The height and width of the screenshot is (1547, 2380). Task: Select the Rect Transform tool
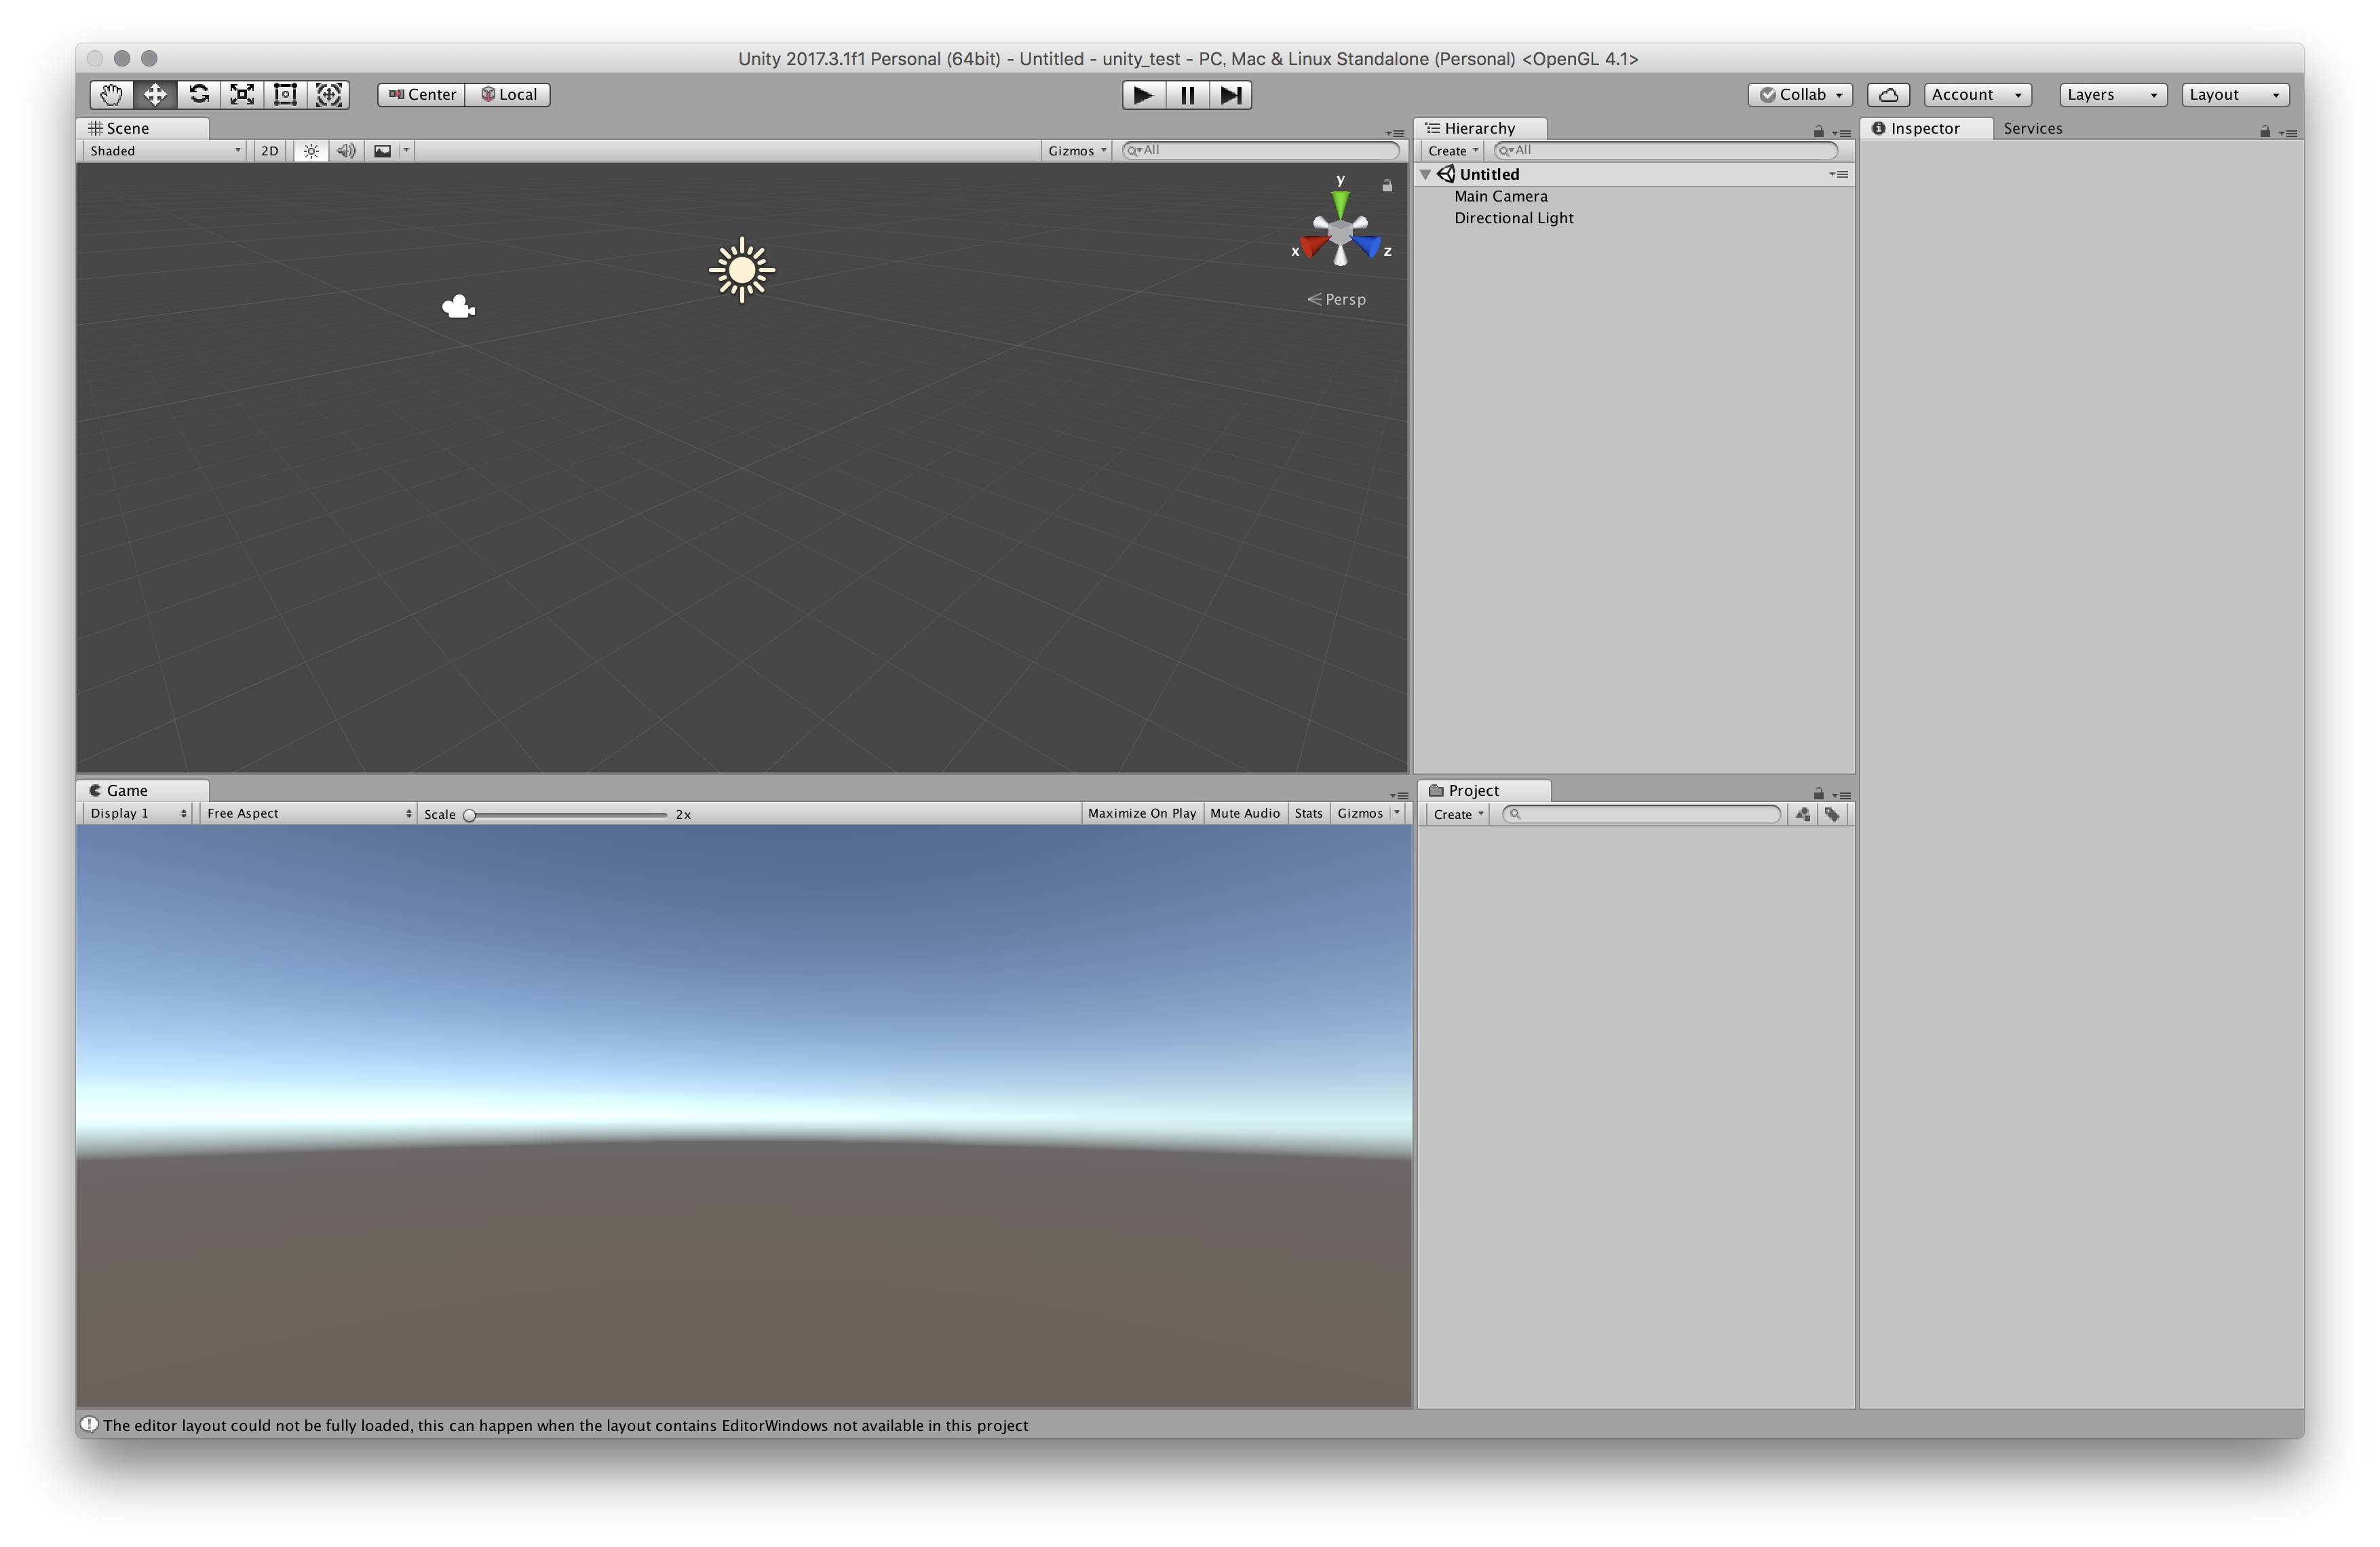(x=285, y=94)
